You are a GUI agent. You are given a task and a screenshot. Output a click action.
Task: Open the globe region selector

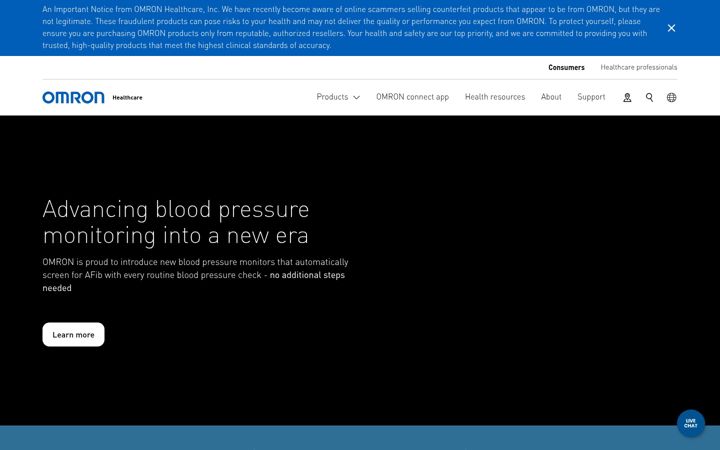click(671, 97)
